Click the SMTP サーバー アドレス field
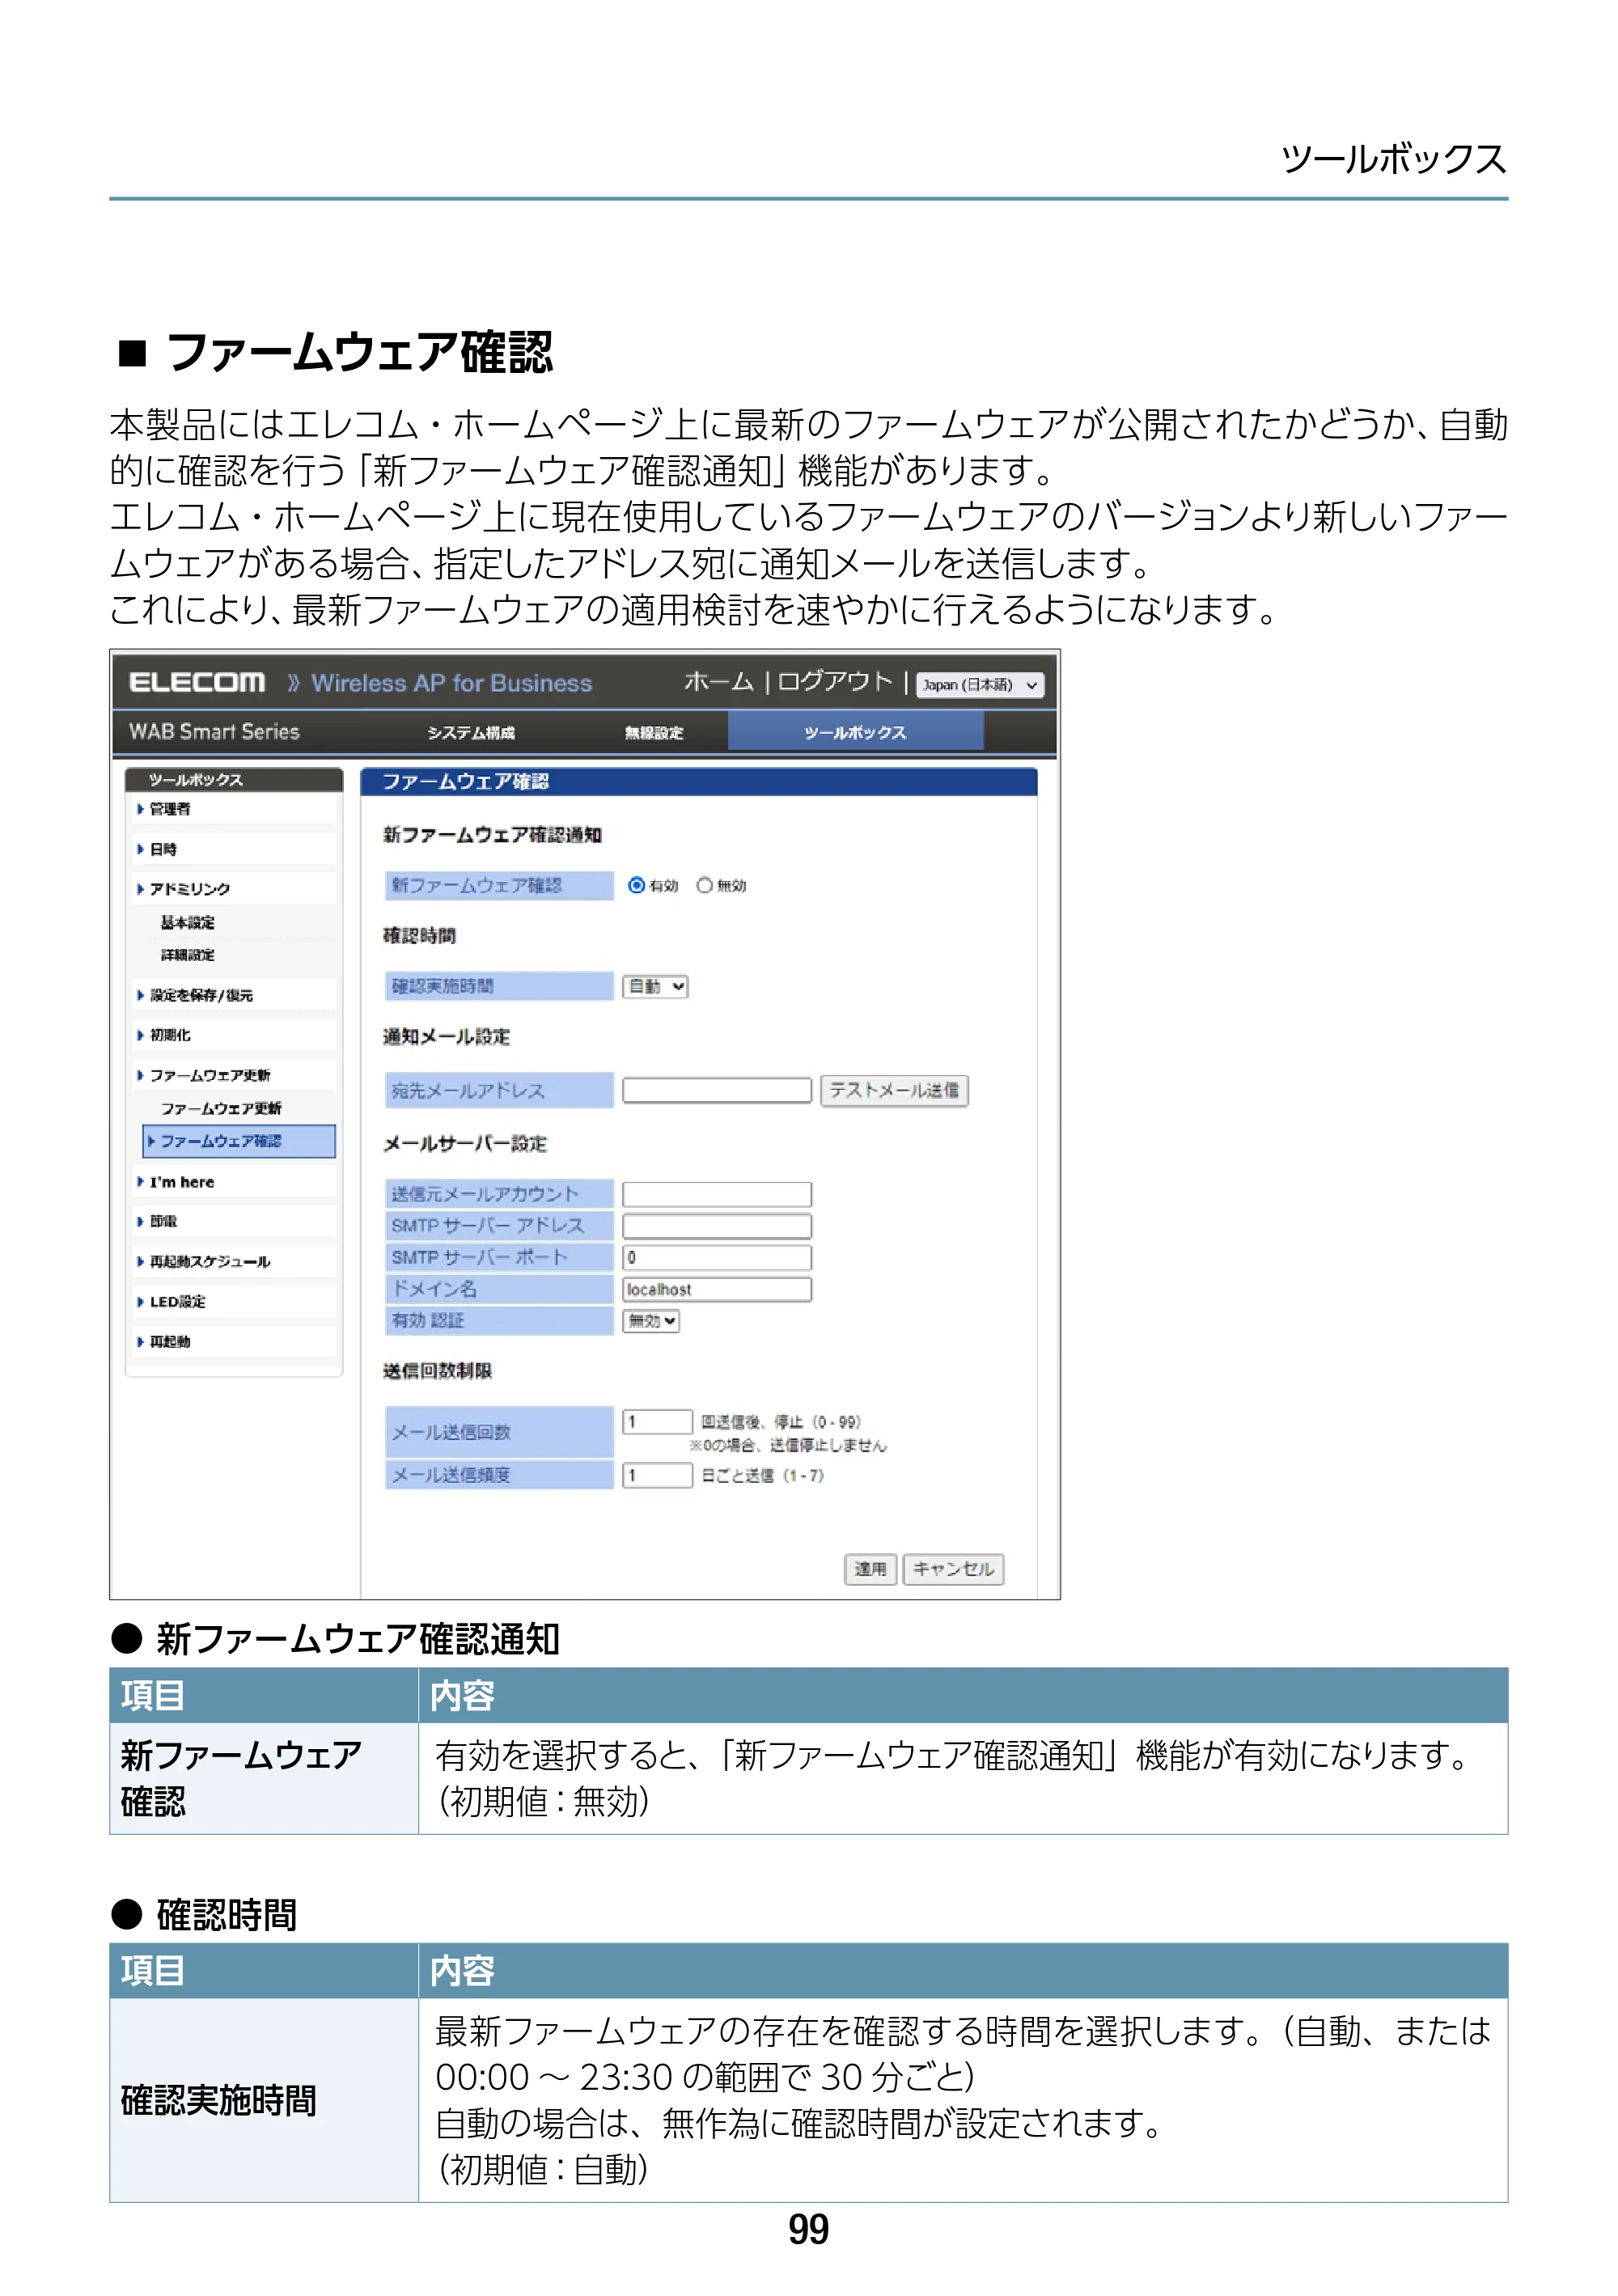Screen dimensions: 1618x2296 (716, 1226)
